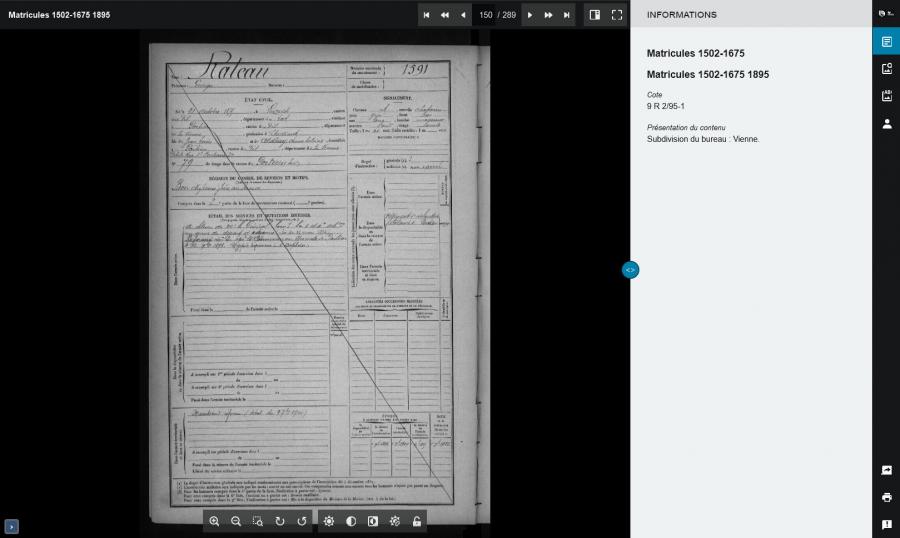Zoom out of the document image
This screenshot has height=538, width=900.
pyautogui.click(x=236, y=521)
